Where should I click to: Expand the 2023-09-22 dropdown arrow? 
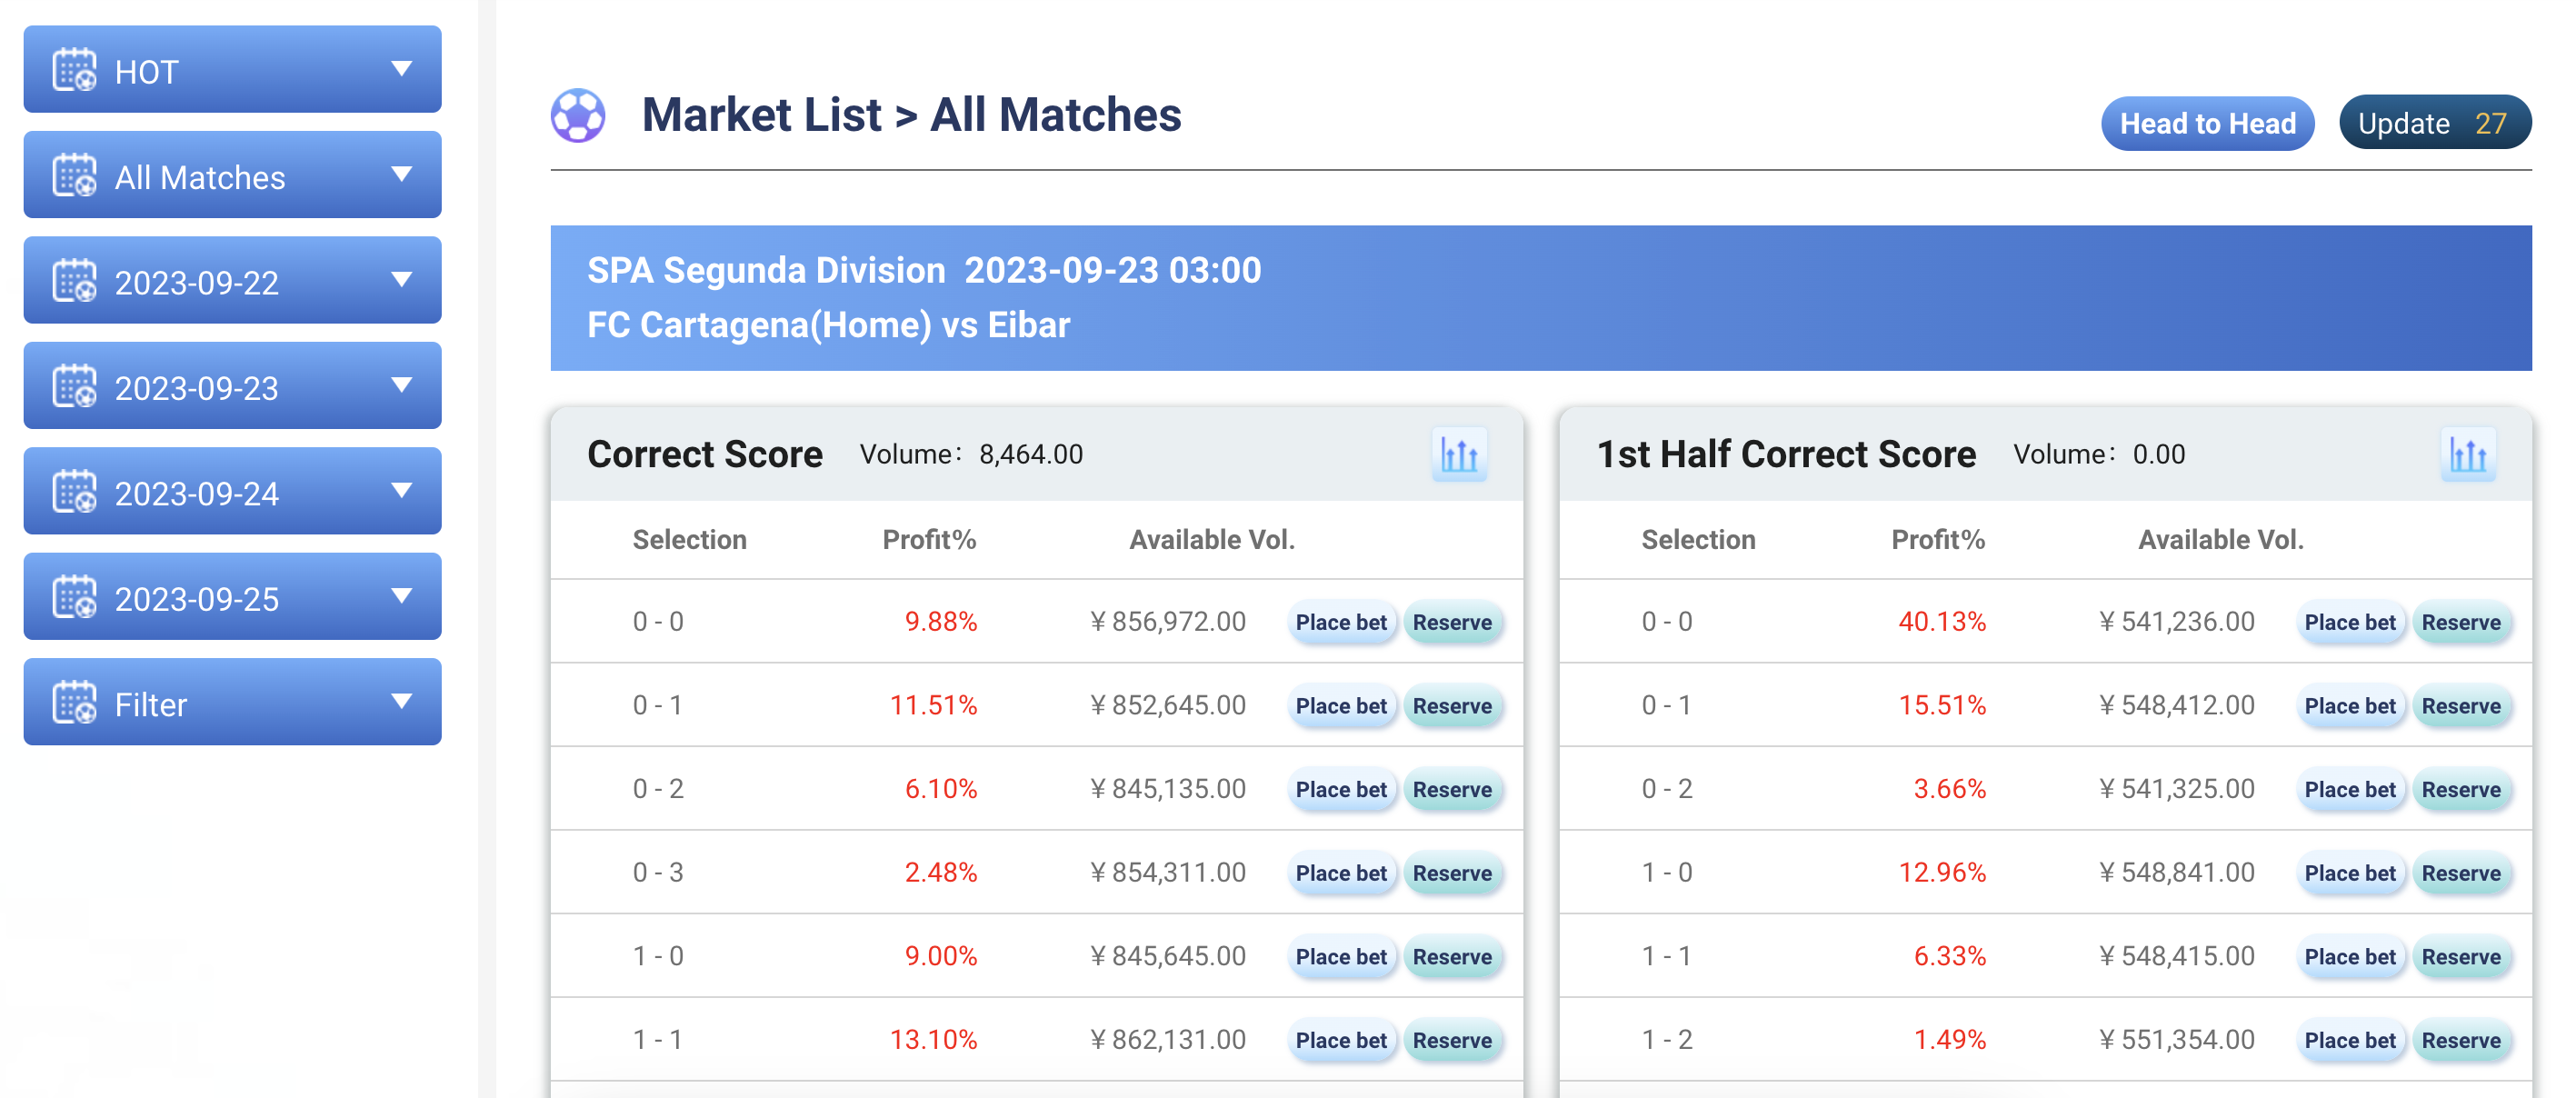402,280
